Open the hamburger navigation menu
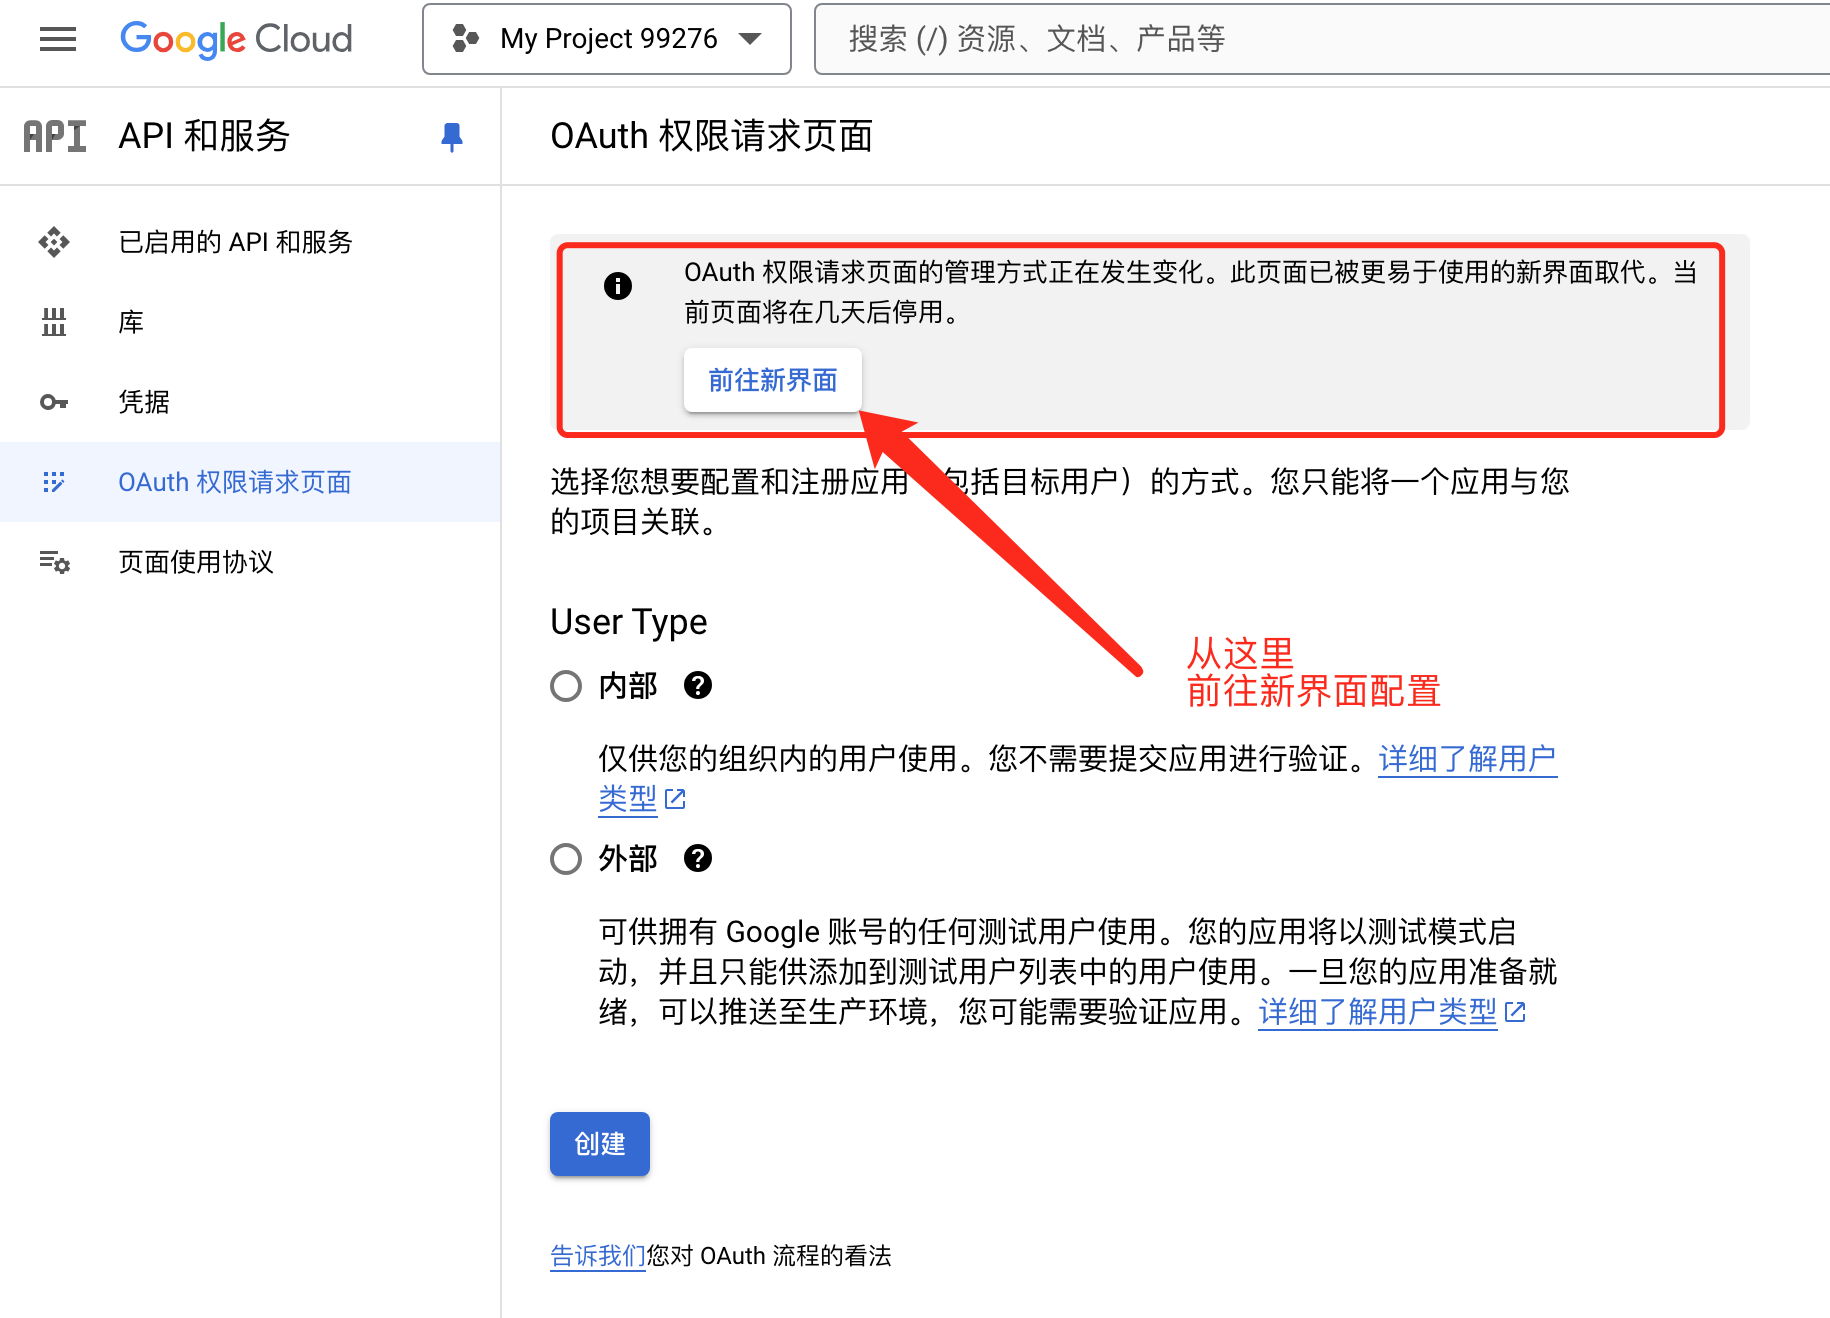Viewport: 1830px width, 1318px height. [x=58, y=39]
